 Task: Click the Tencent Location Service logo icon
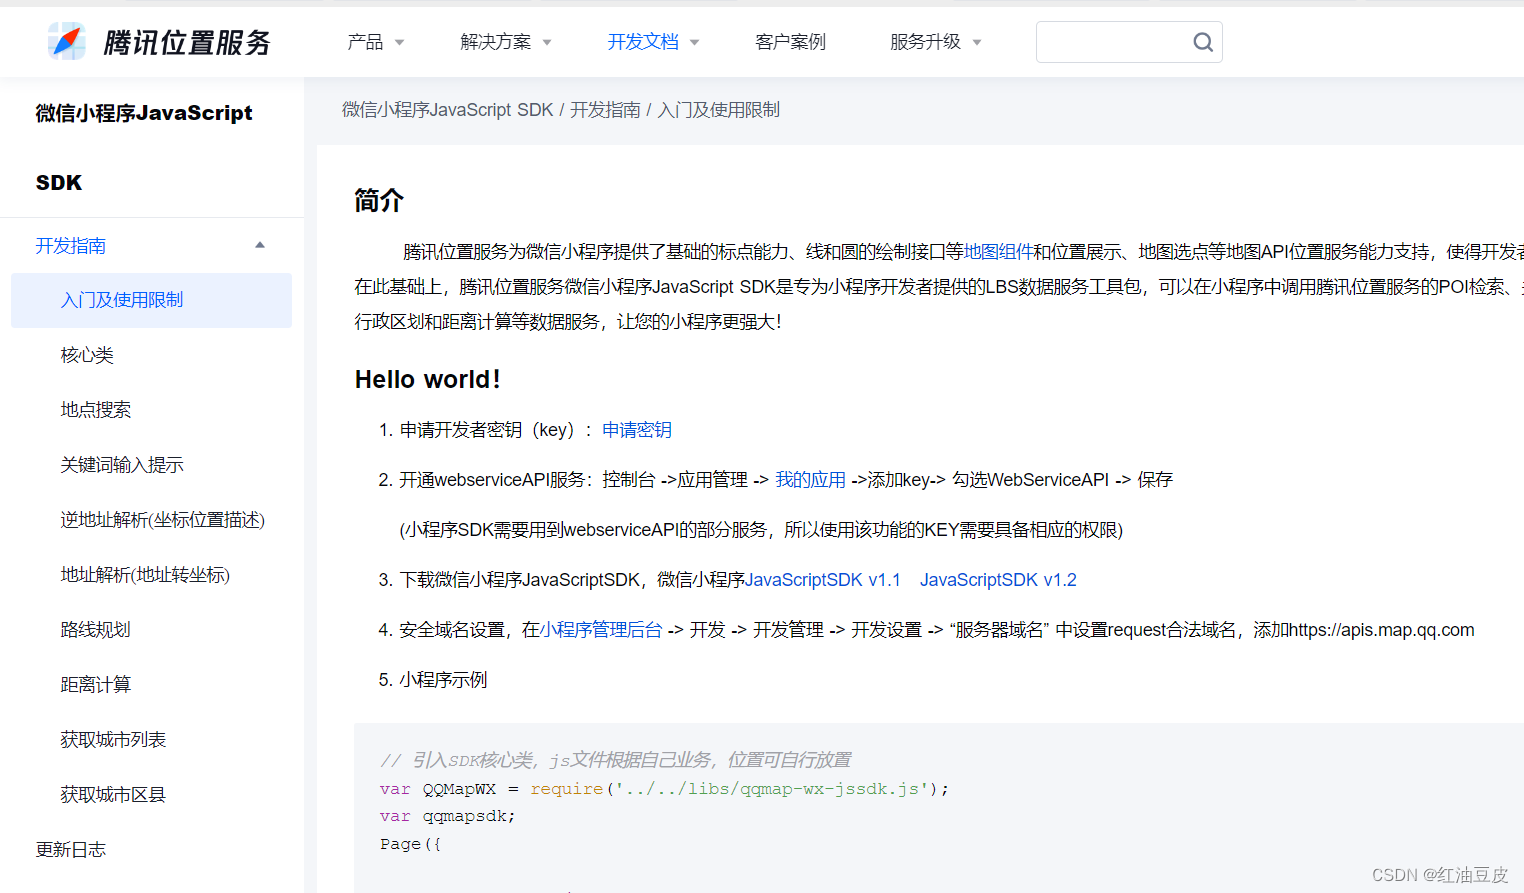pyautogui.click(x=67, y=41)
